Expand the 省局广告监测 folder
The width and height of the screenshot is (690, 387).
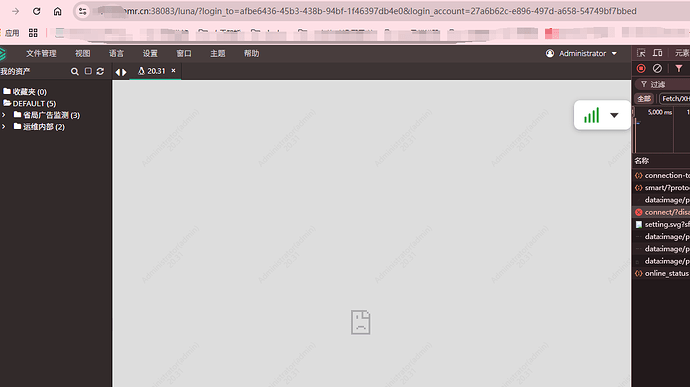click(x=4, y=115)
